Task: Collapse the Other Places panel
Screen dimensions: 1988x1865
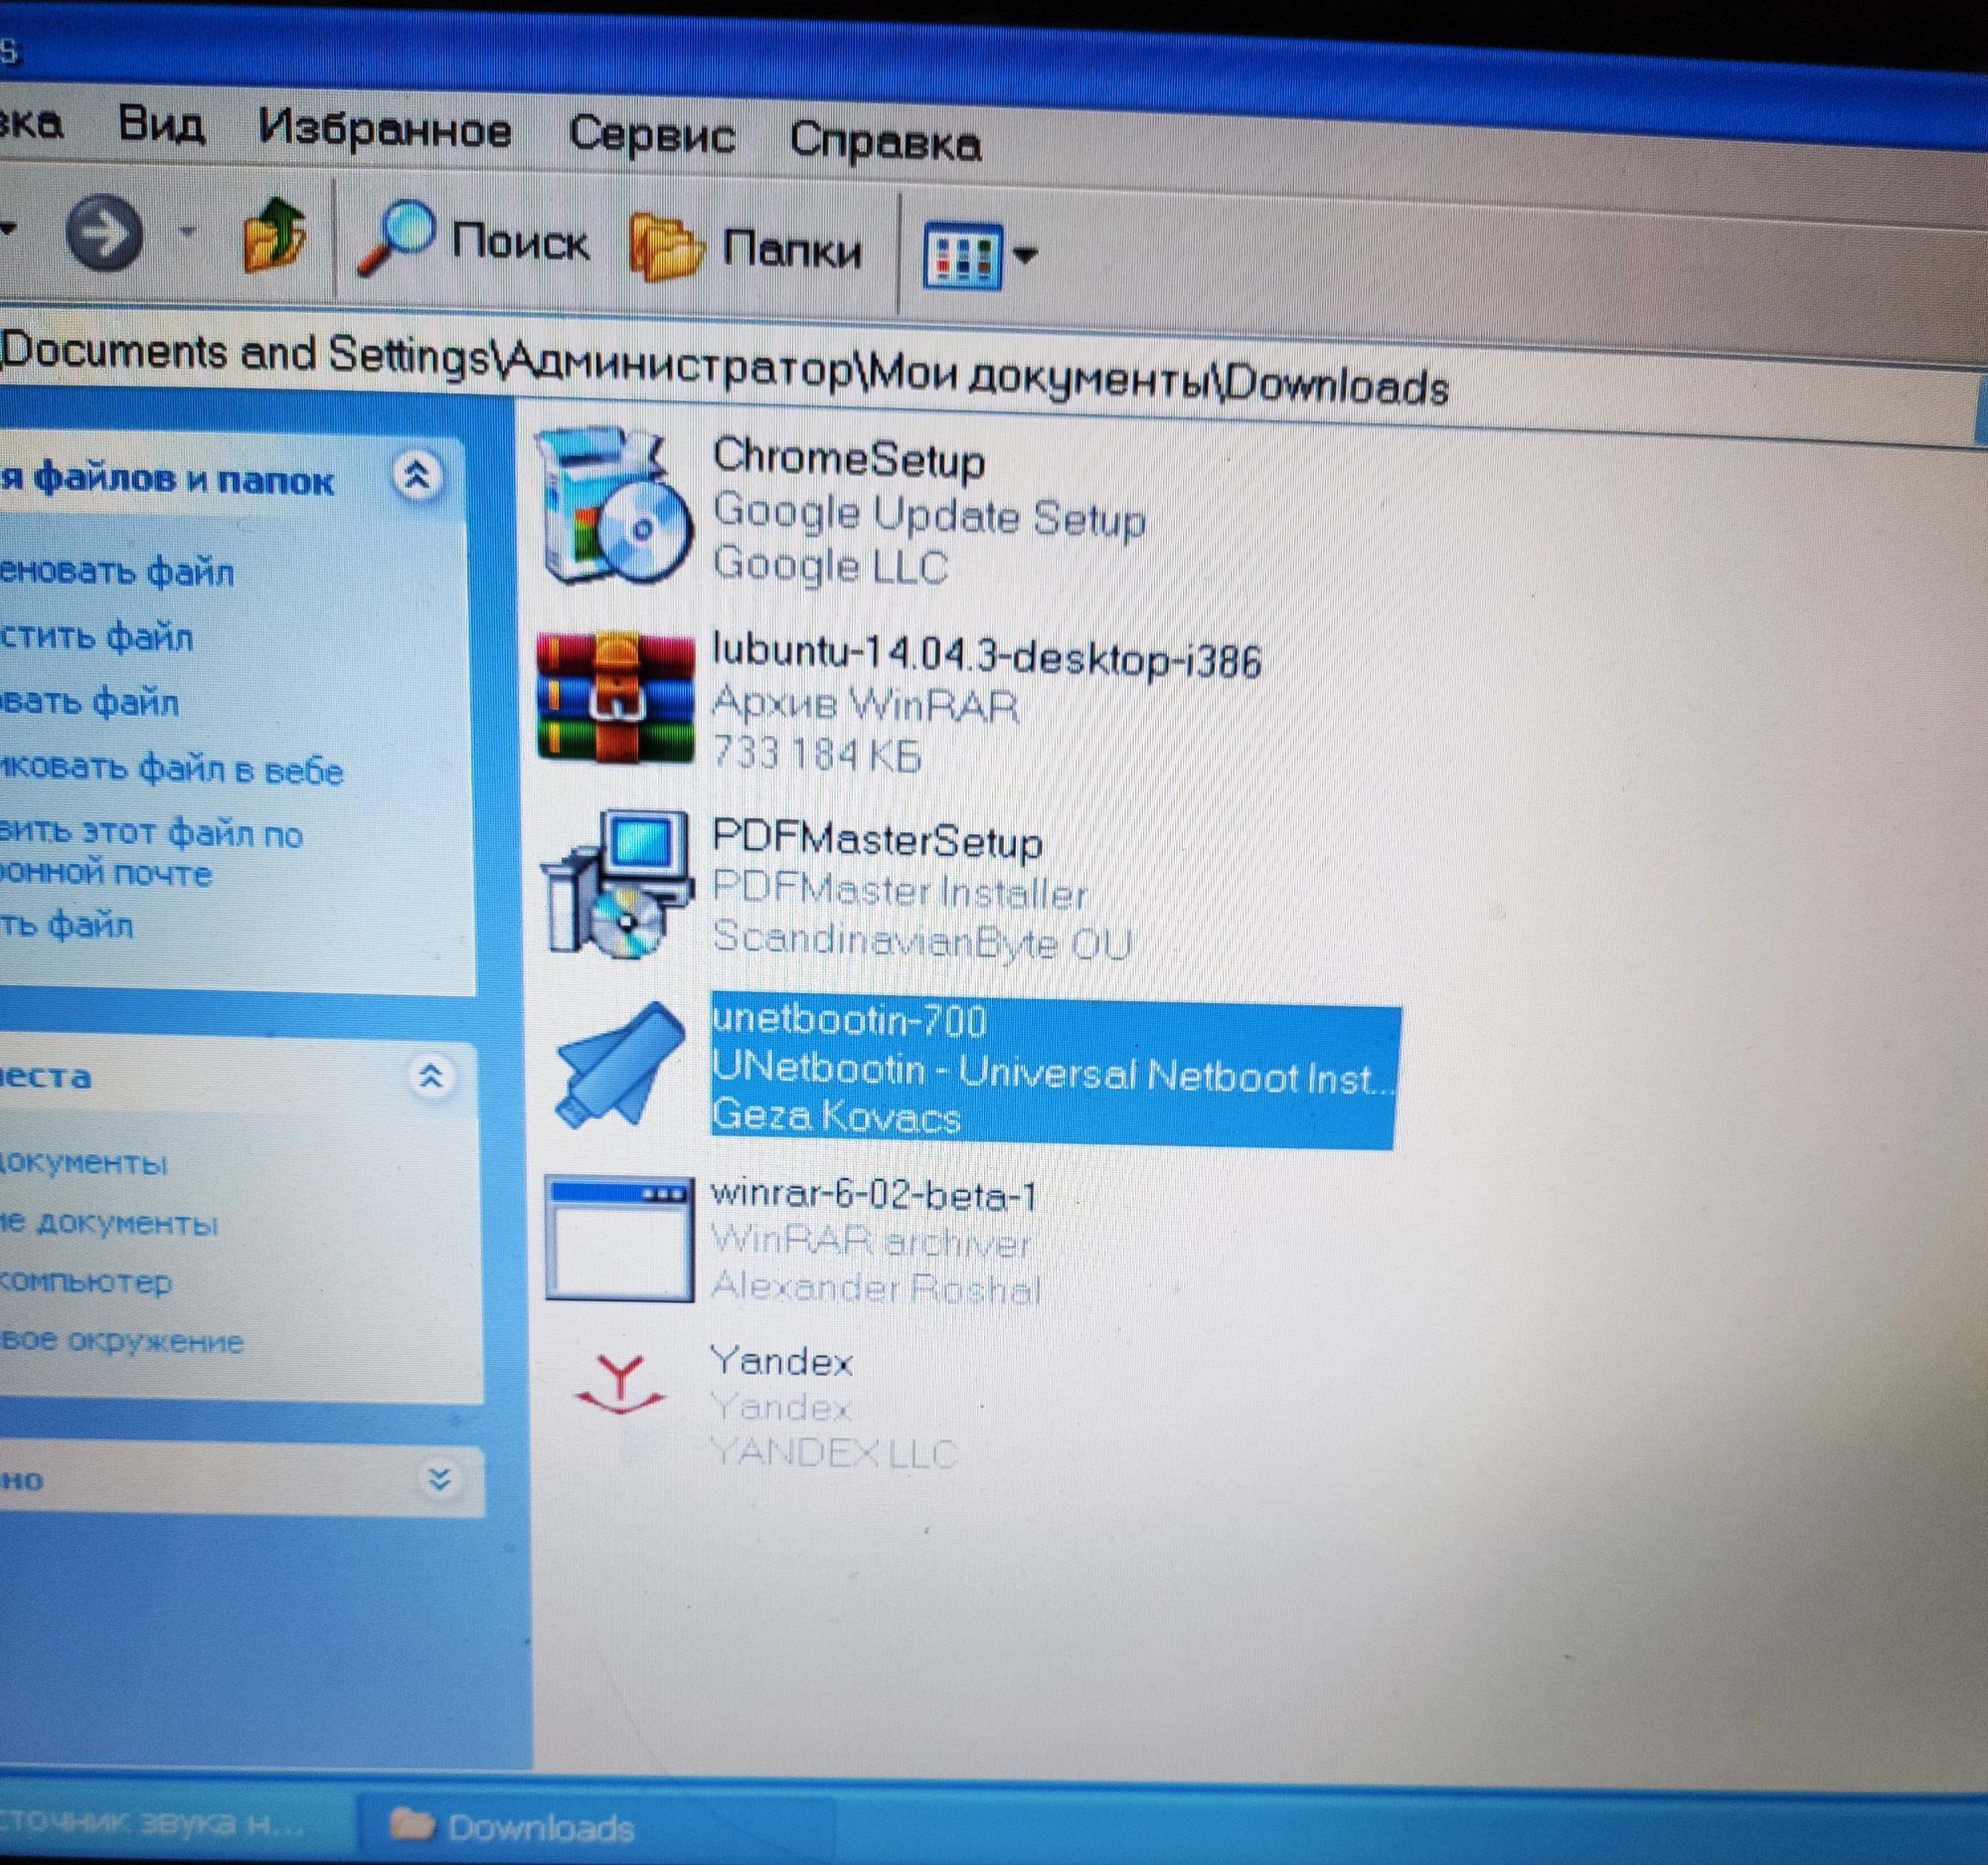Action: pyautogui.click(x=431, y=1076)
